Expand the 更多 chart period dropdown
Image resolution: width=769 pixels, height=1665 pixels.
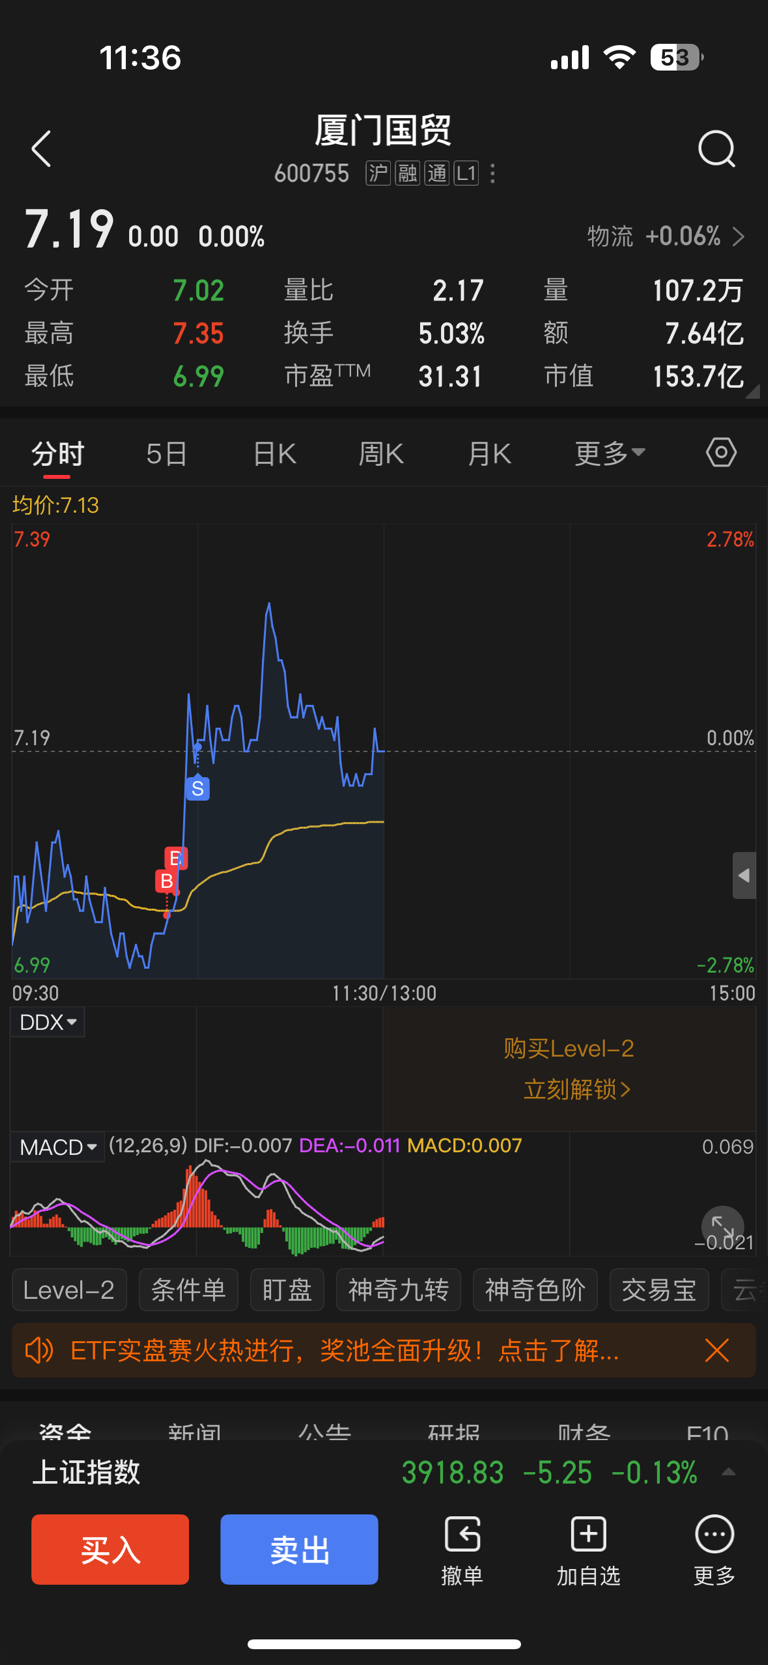point(610,453)
